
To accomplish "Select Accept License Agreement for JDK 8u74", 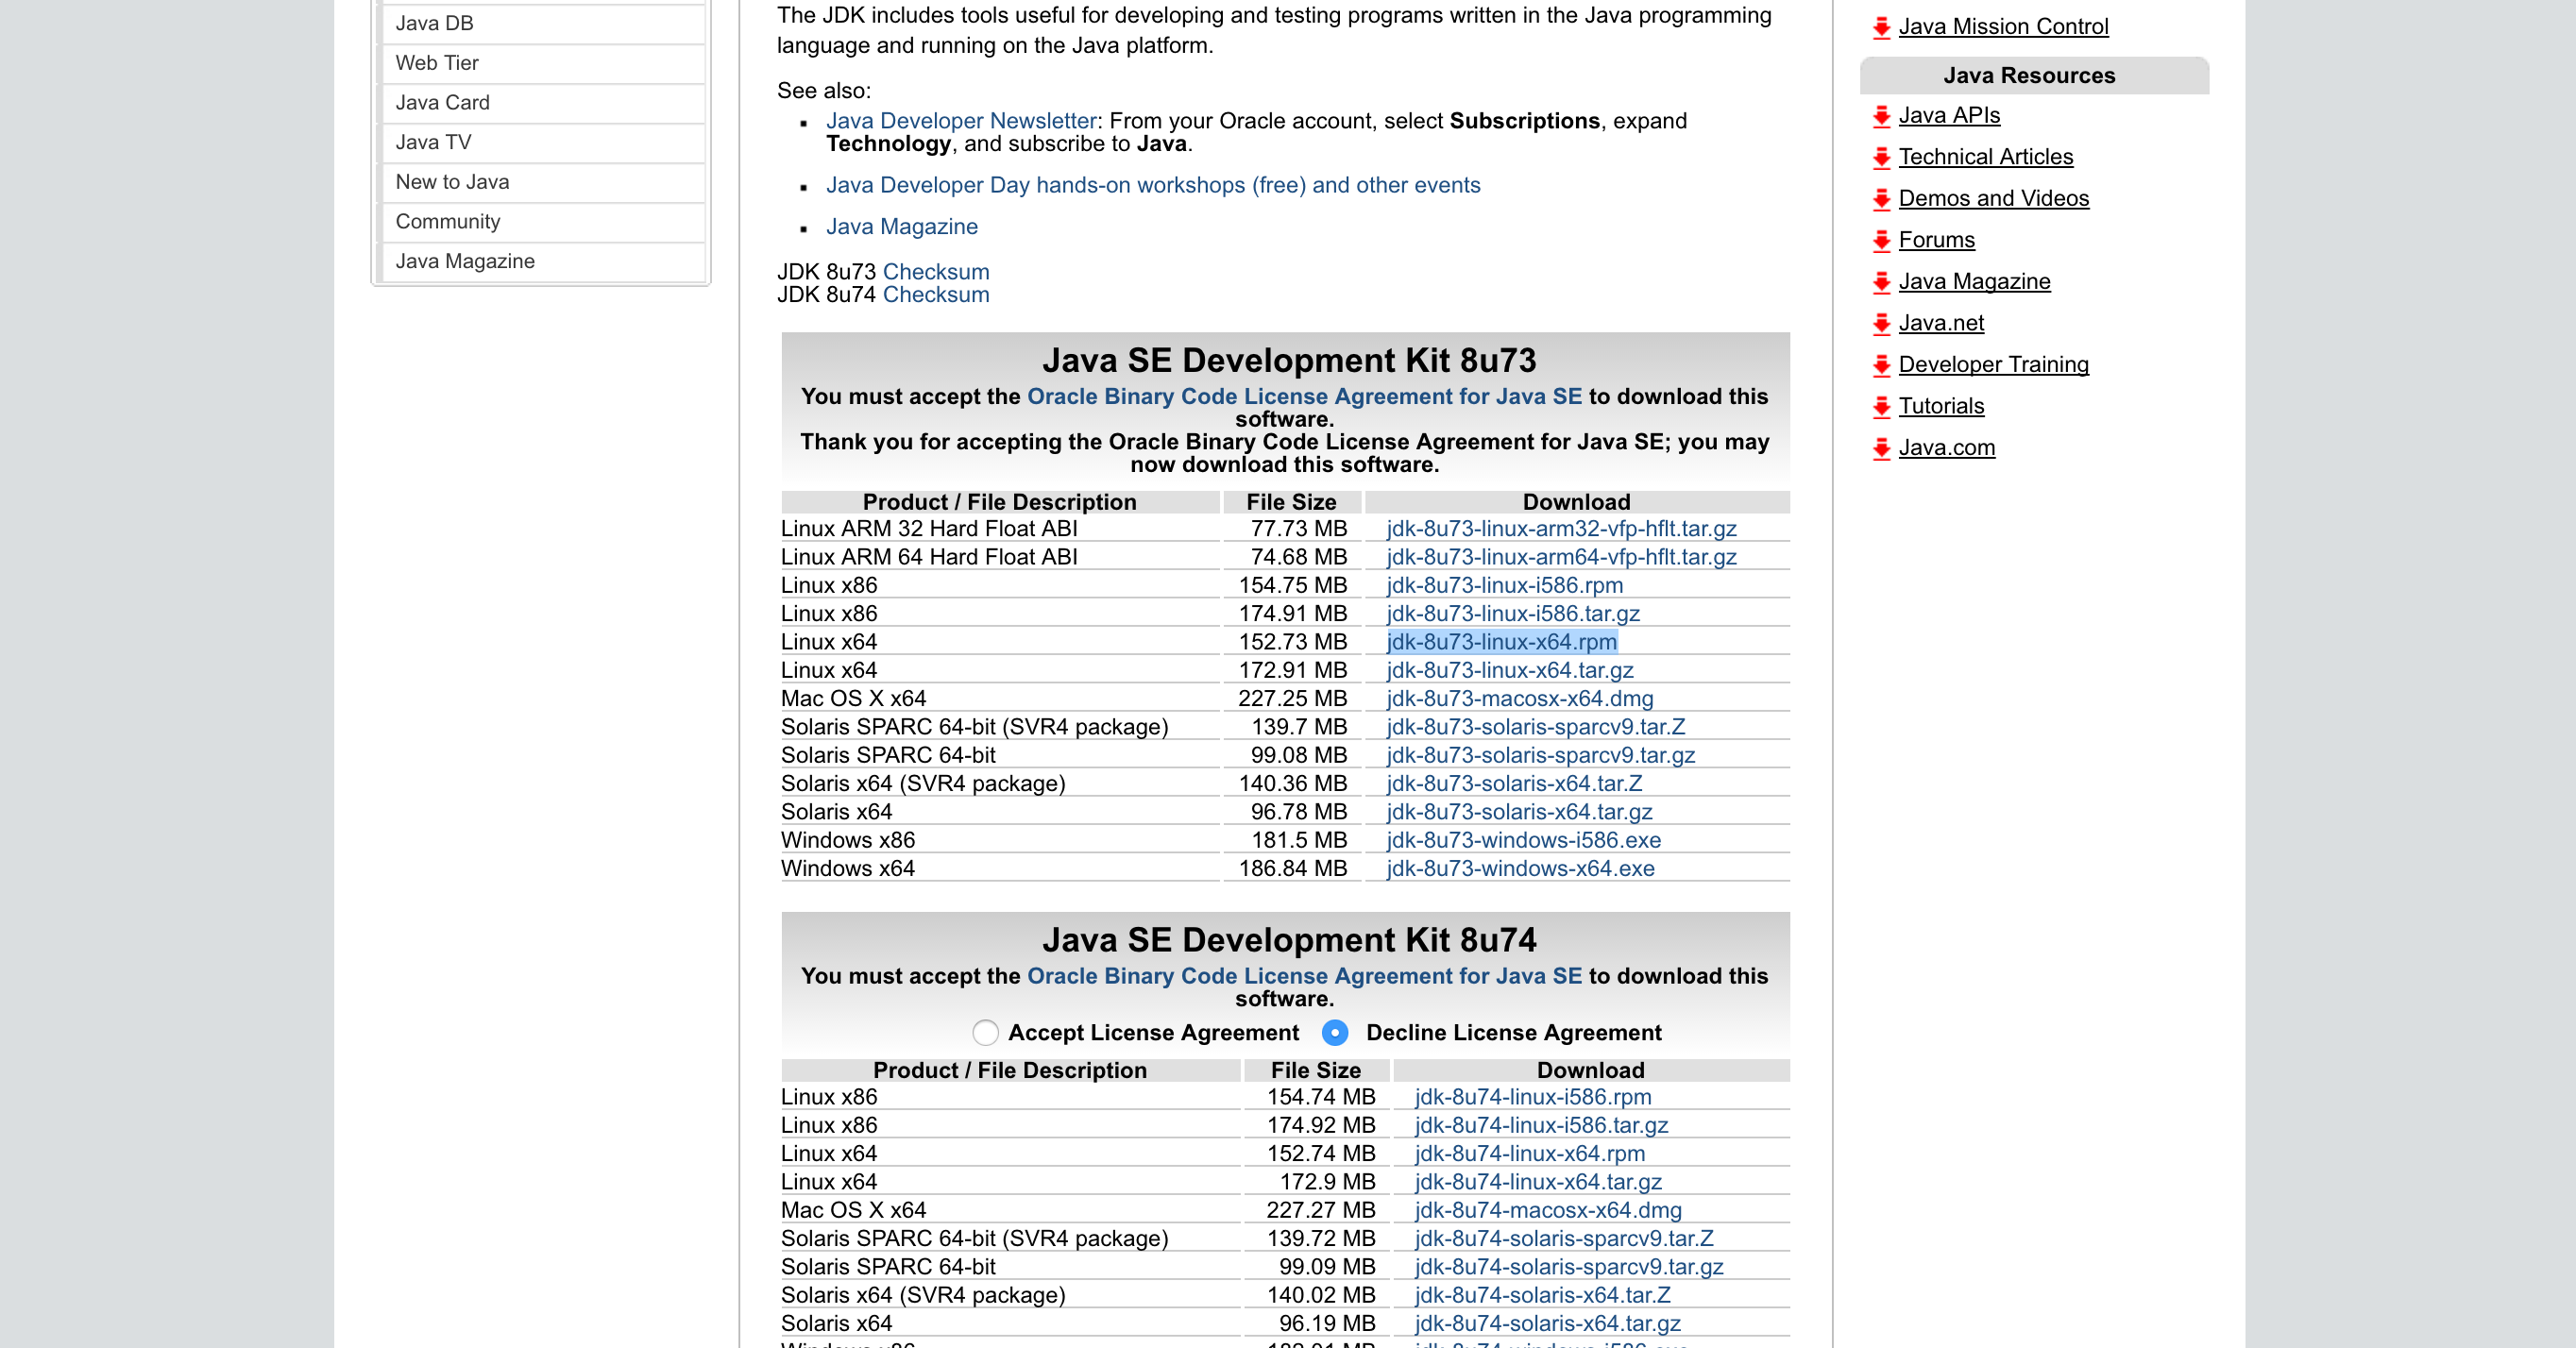I will 985,1033.
